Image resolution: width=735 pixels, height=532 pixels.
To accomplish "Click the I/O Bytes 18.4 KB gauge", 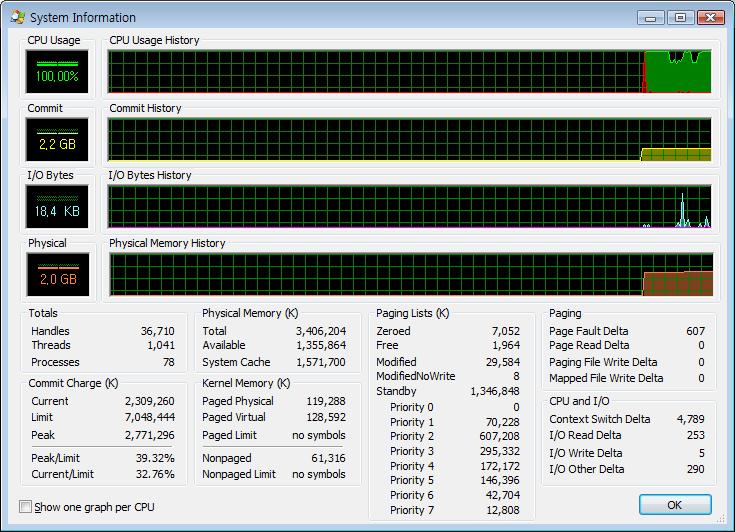I will 57,207.
